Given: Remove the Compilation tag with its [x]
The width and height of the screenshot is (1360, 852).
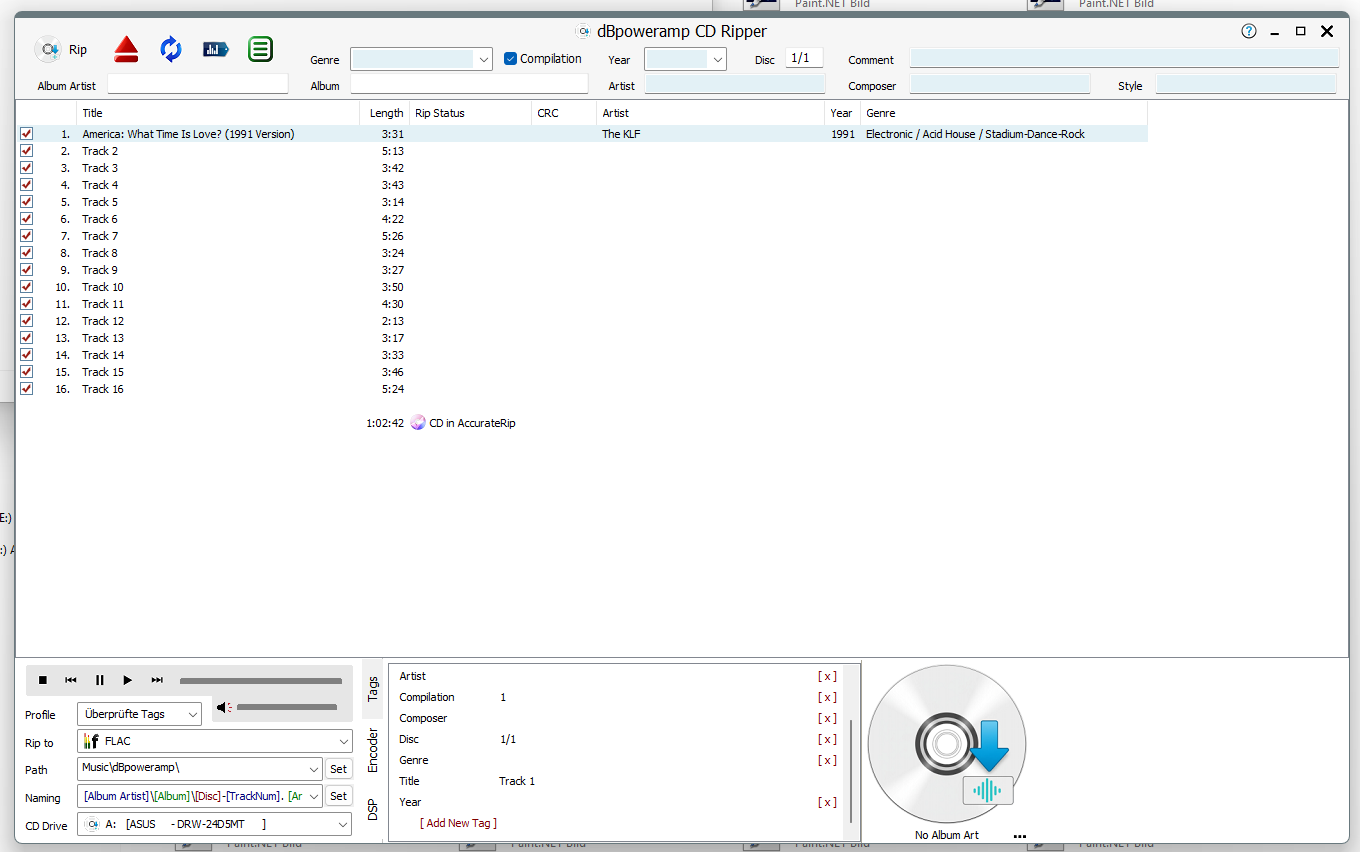Looking at the screenshot, I should pos(827,698).
